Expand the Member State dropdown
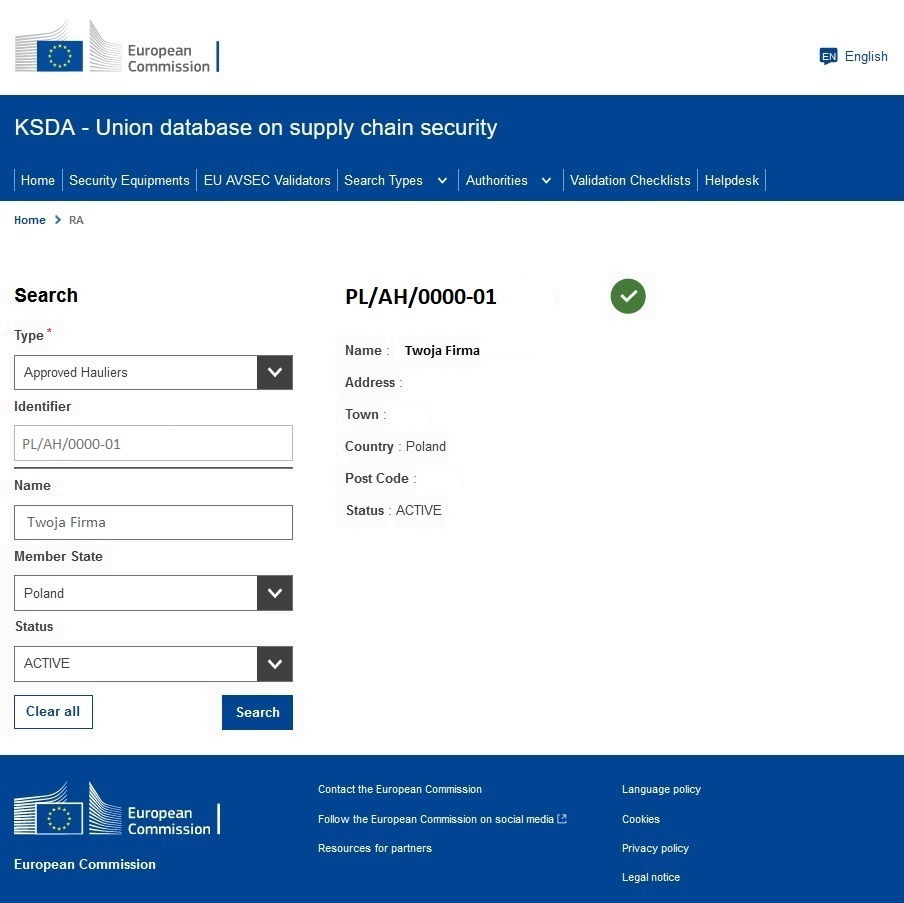The height and width of the screenshot is (903, 904). pos(274,593)
